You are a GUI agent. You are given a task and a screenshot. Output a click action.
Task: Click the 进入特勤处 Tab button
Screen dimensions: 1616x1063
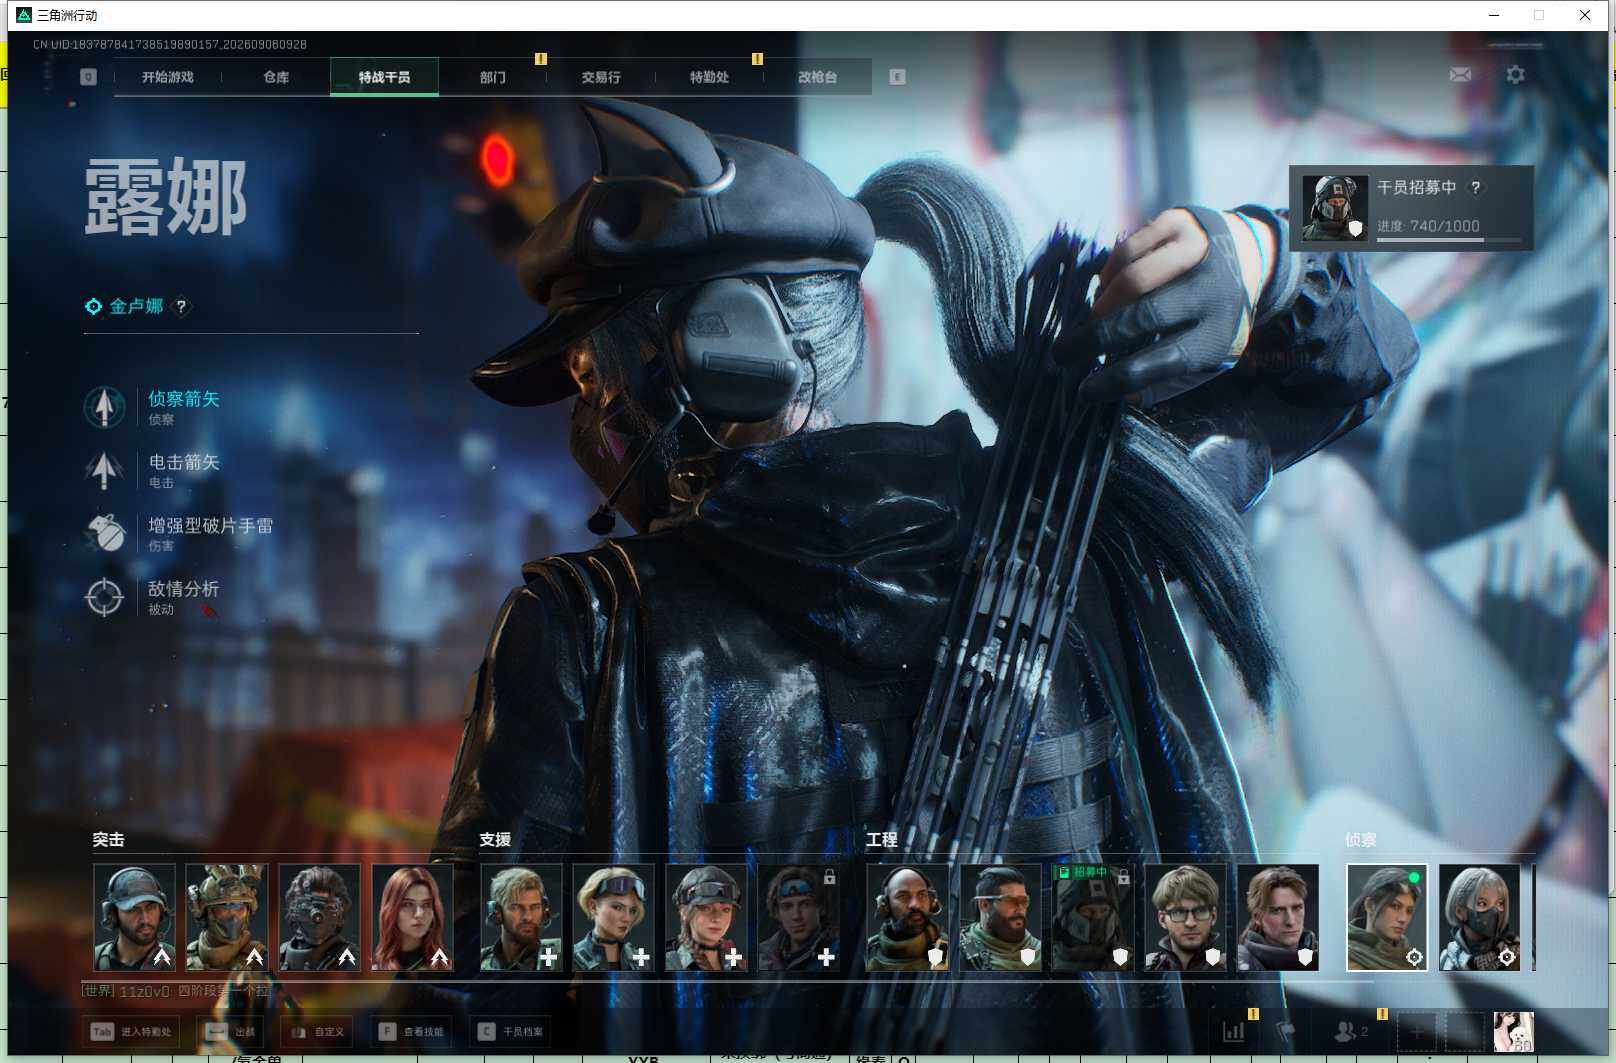132,1031
